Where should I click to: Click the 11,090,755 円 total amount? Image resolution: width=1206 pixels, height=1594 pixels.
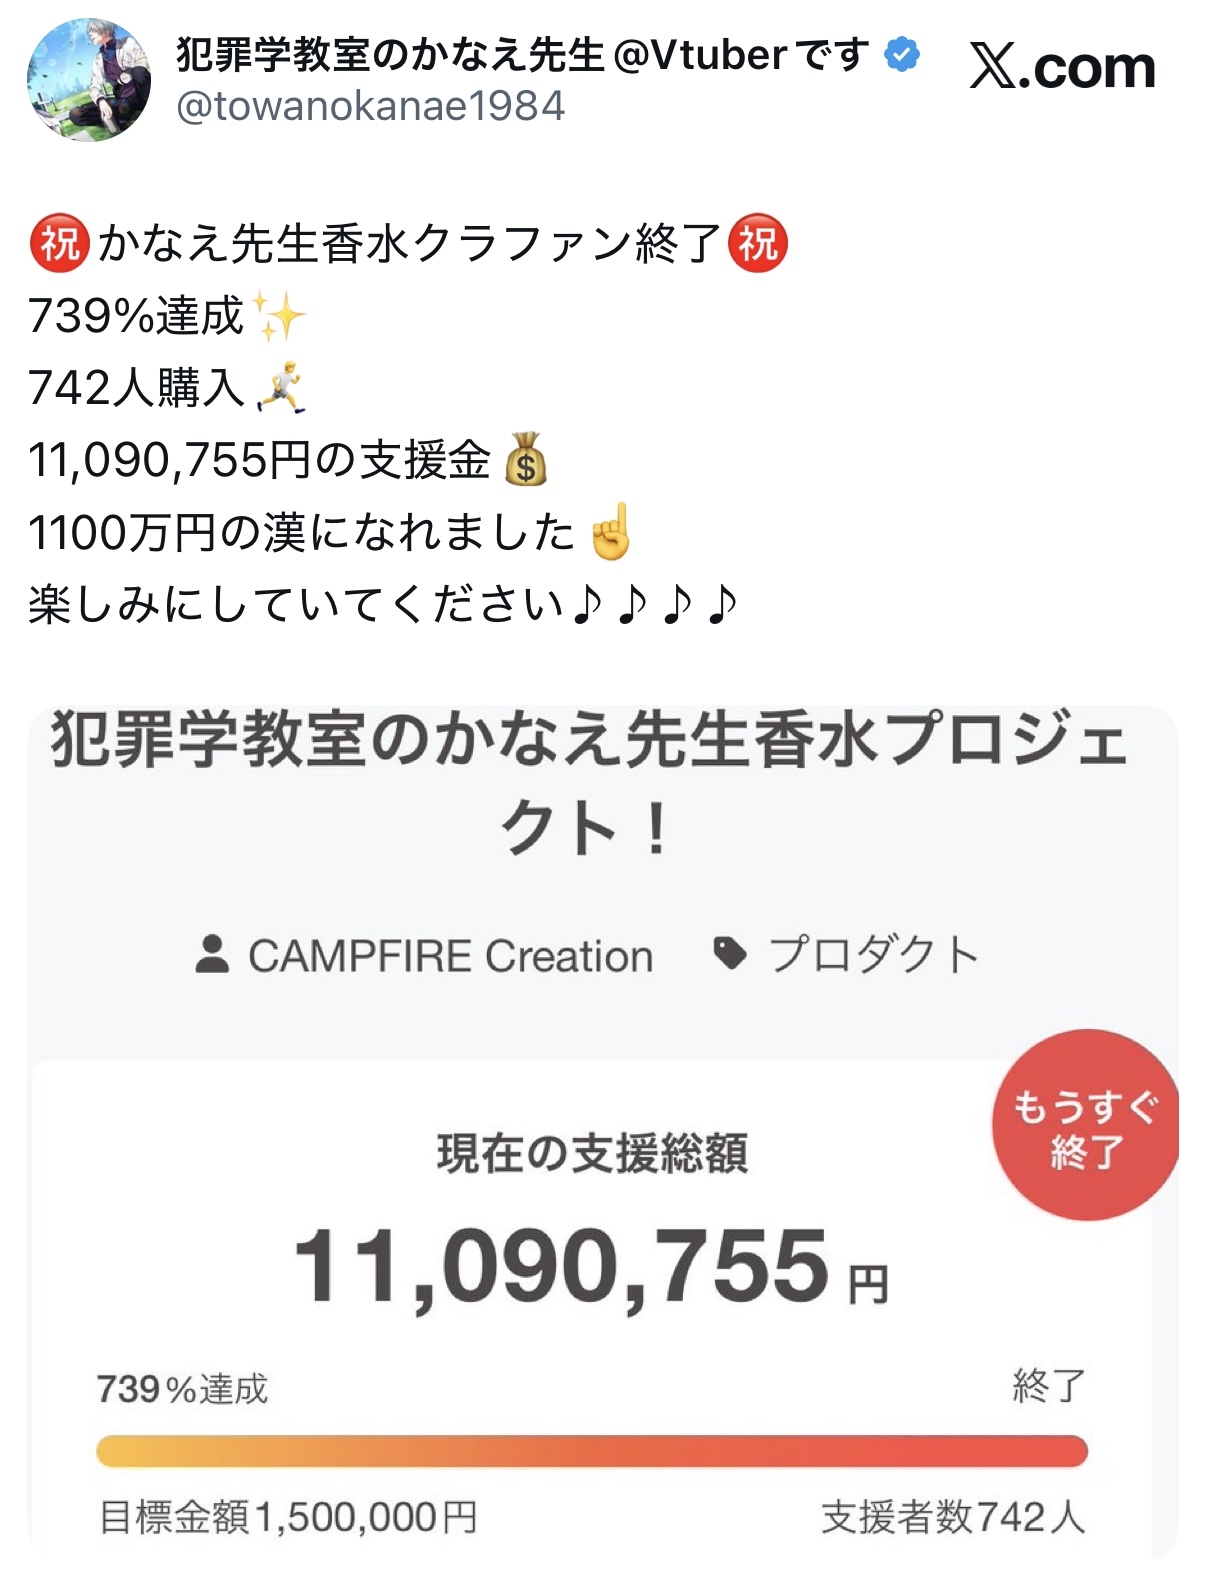pyautogui.click(x=590, y=1268)
